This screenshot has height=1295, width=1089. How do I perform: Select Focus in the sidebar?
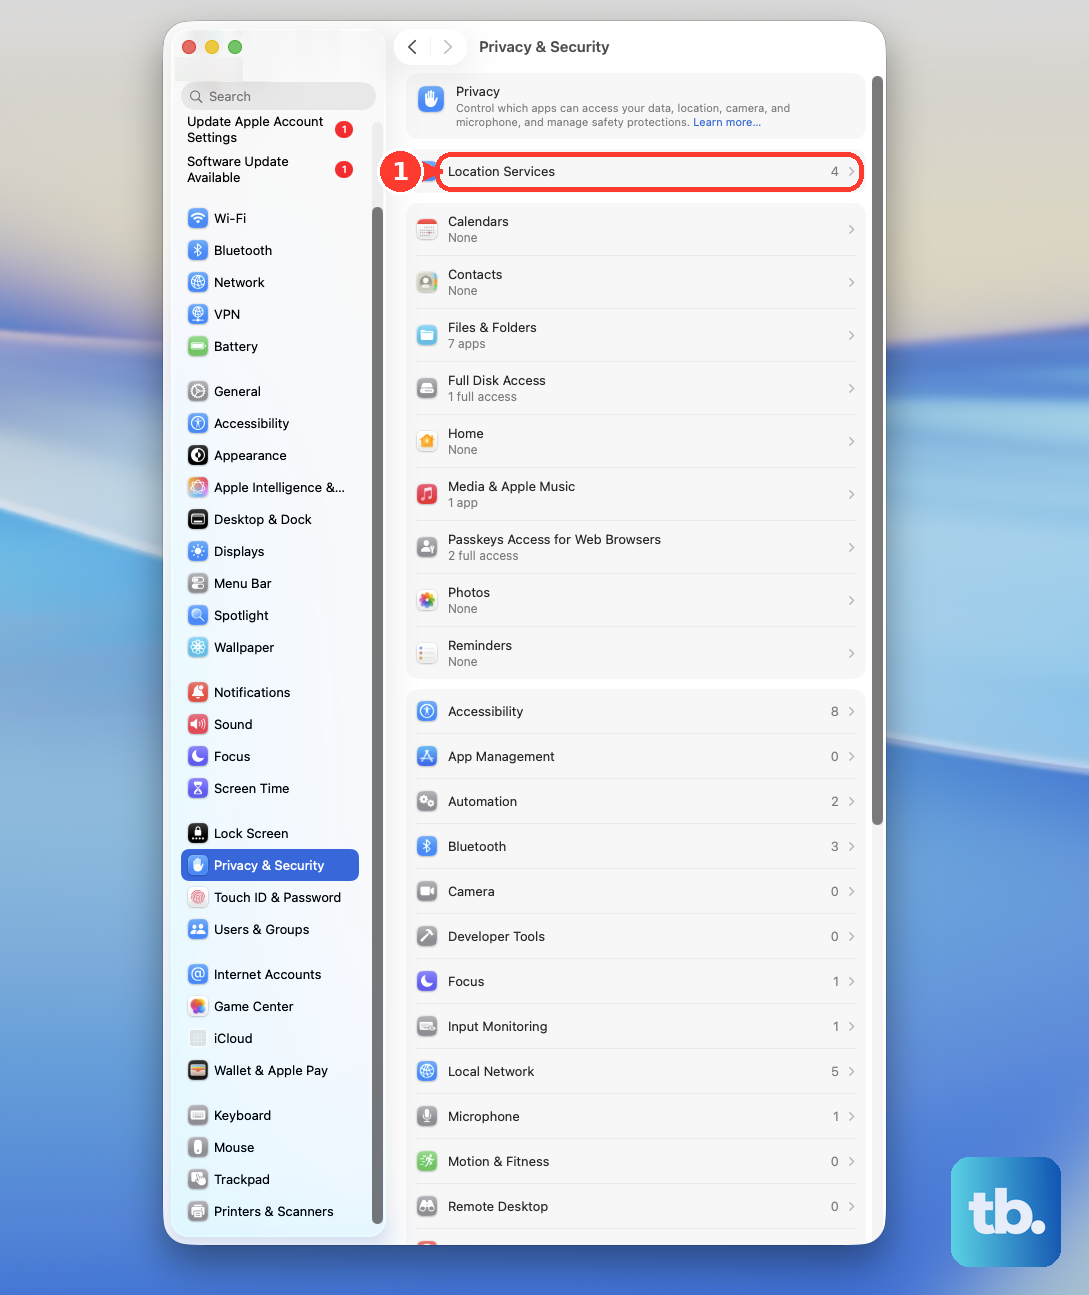tap(270, 756)
